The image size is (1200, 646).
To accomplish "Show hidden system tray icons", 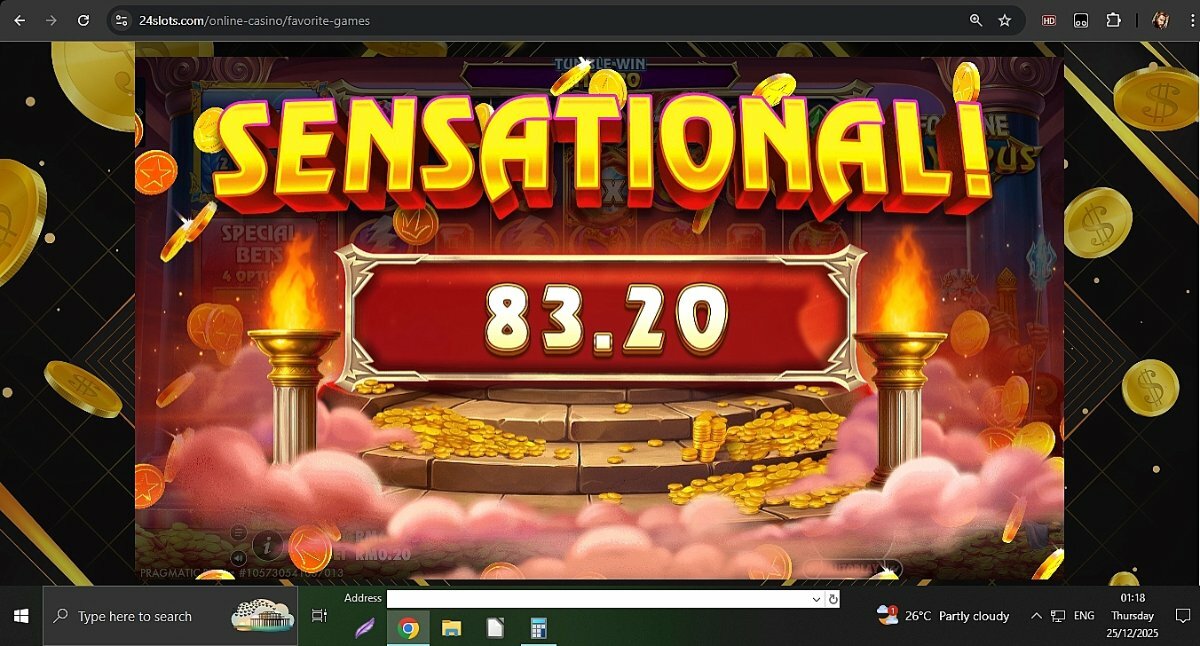I will tap(1036, 616).
